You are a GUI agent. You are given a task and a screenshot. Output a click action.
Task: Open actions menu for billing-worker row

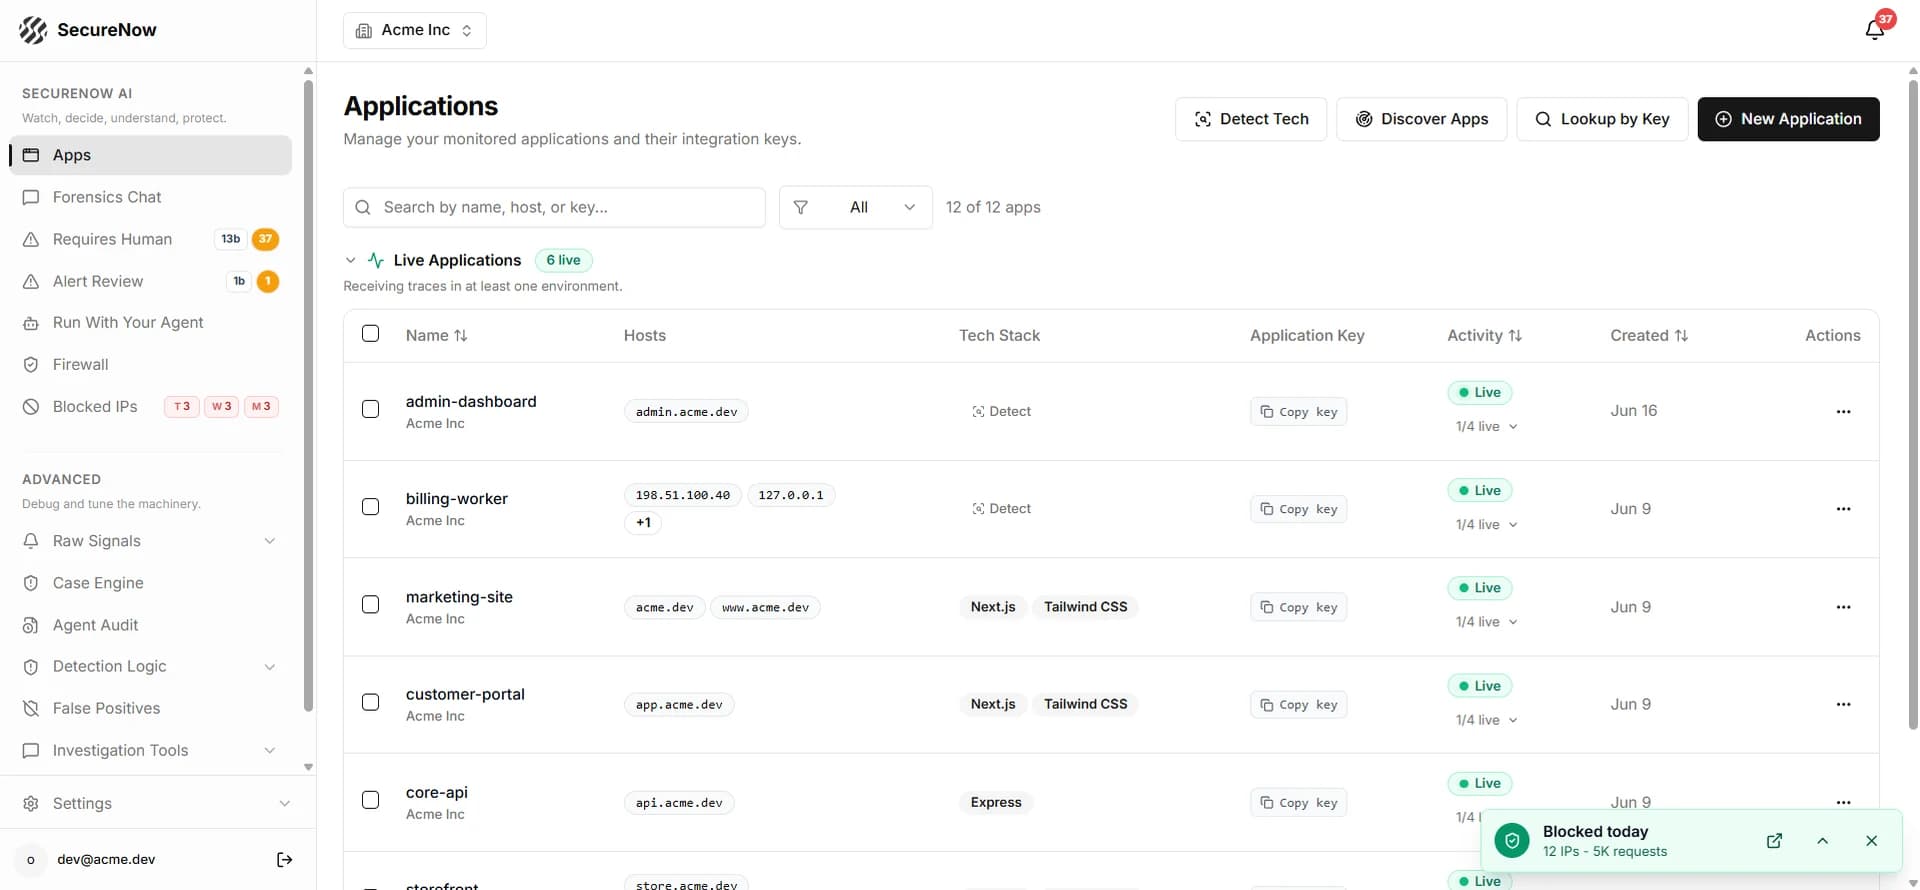click(x=1843, y=509)
